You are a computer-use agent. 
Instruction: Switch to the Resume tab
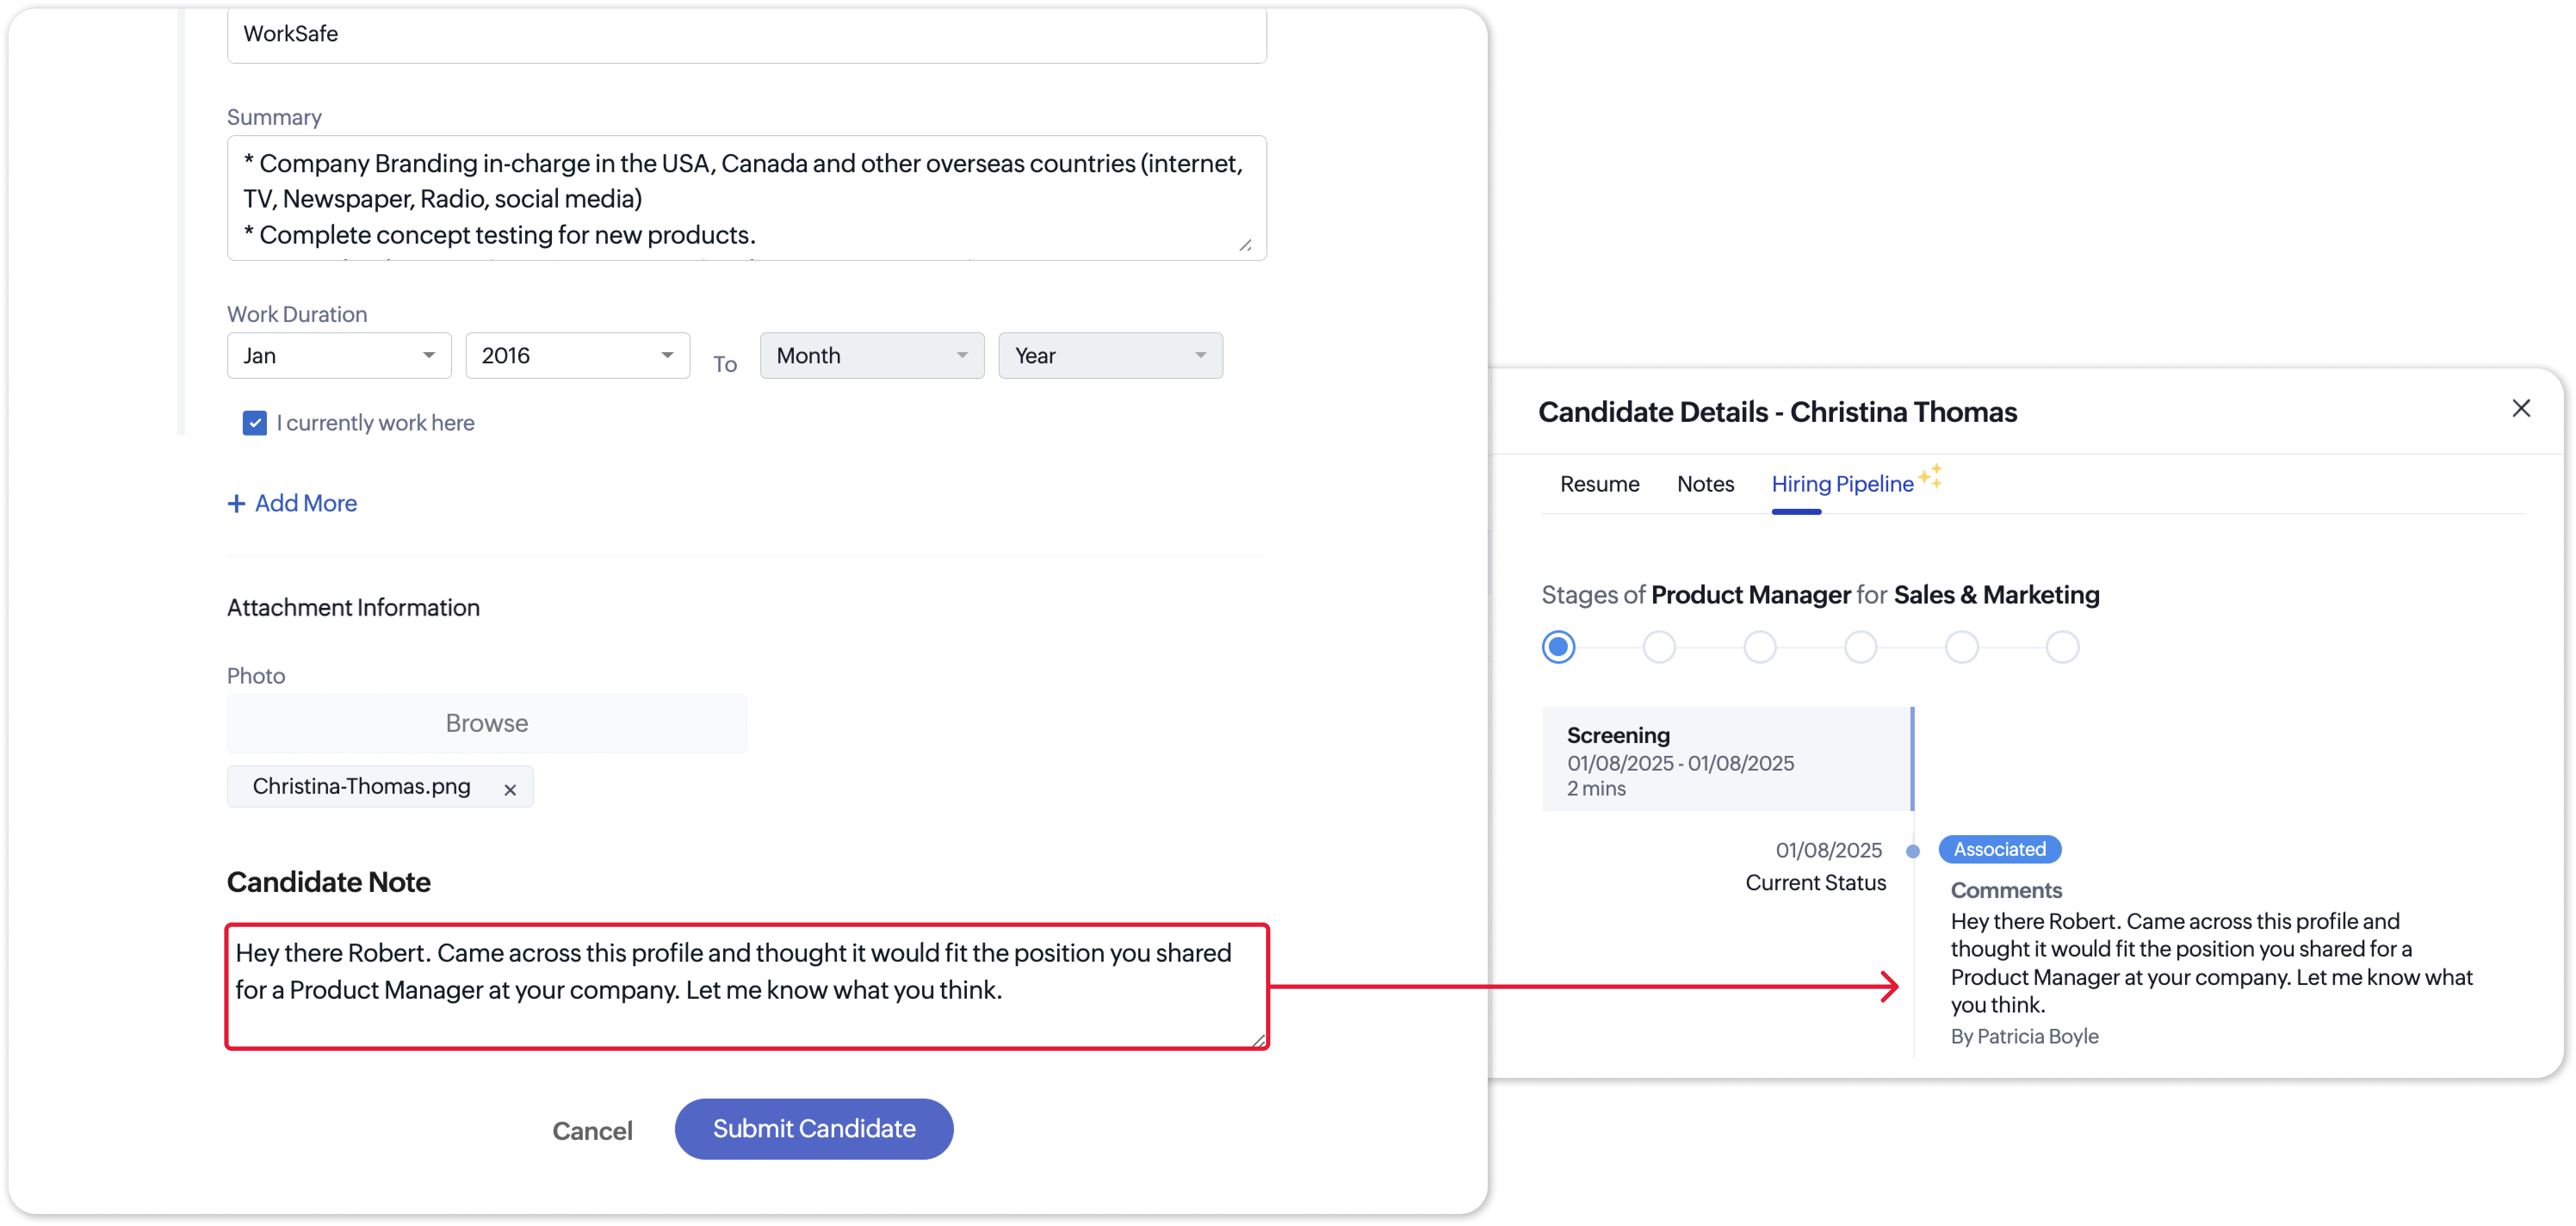tap(1599, 484)
